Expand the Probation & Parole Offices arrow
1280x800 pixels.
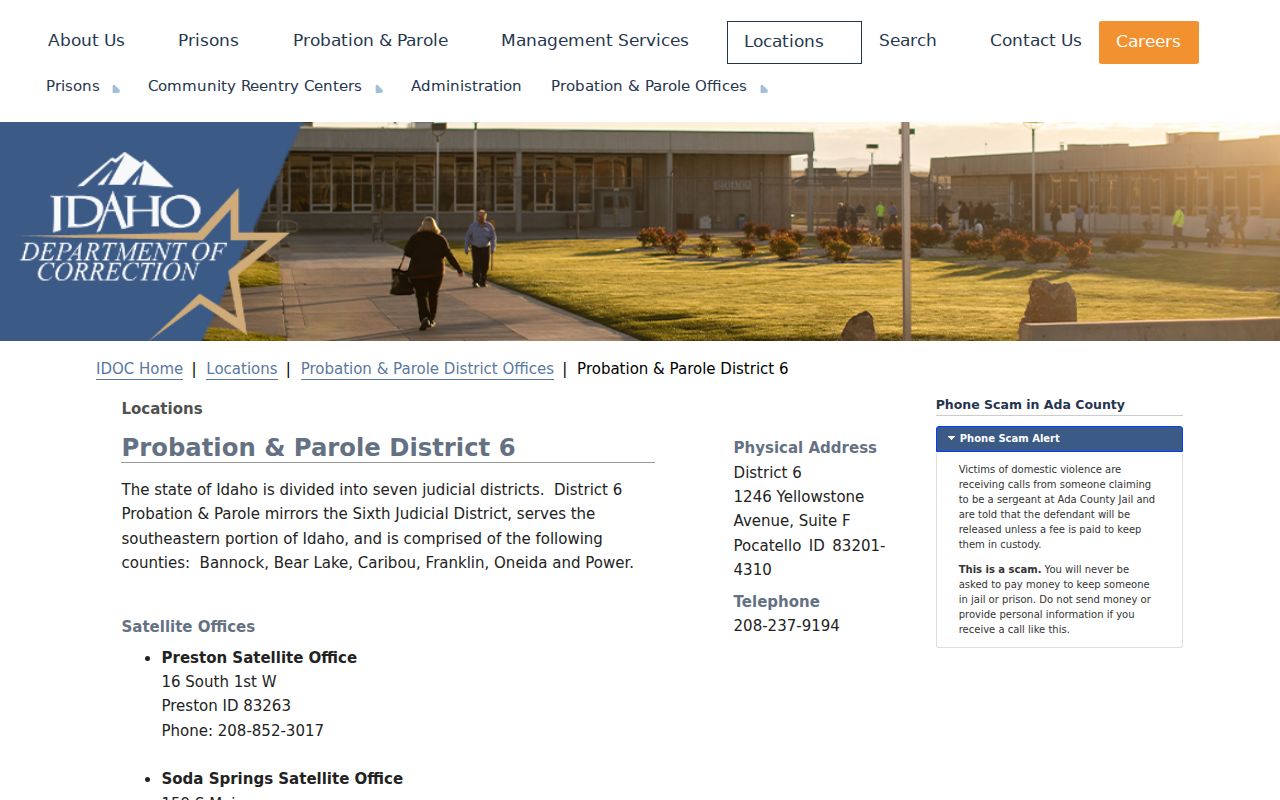[x=764, y=89]
